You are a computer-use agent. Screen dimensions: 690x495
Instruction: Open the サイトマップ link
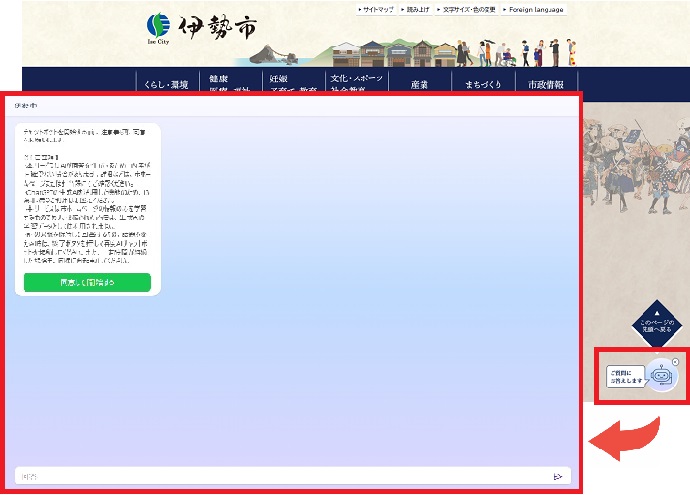[376, 10]
